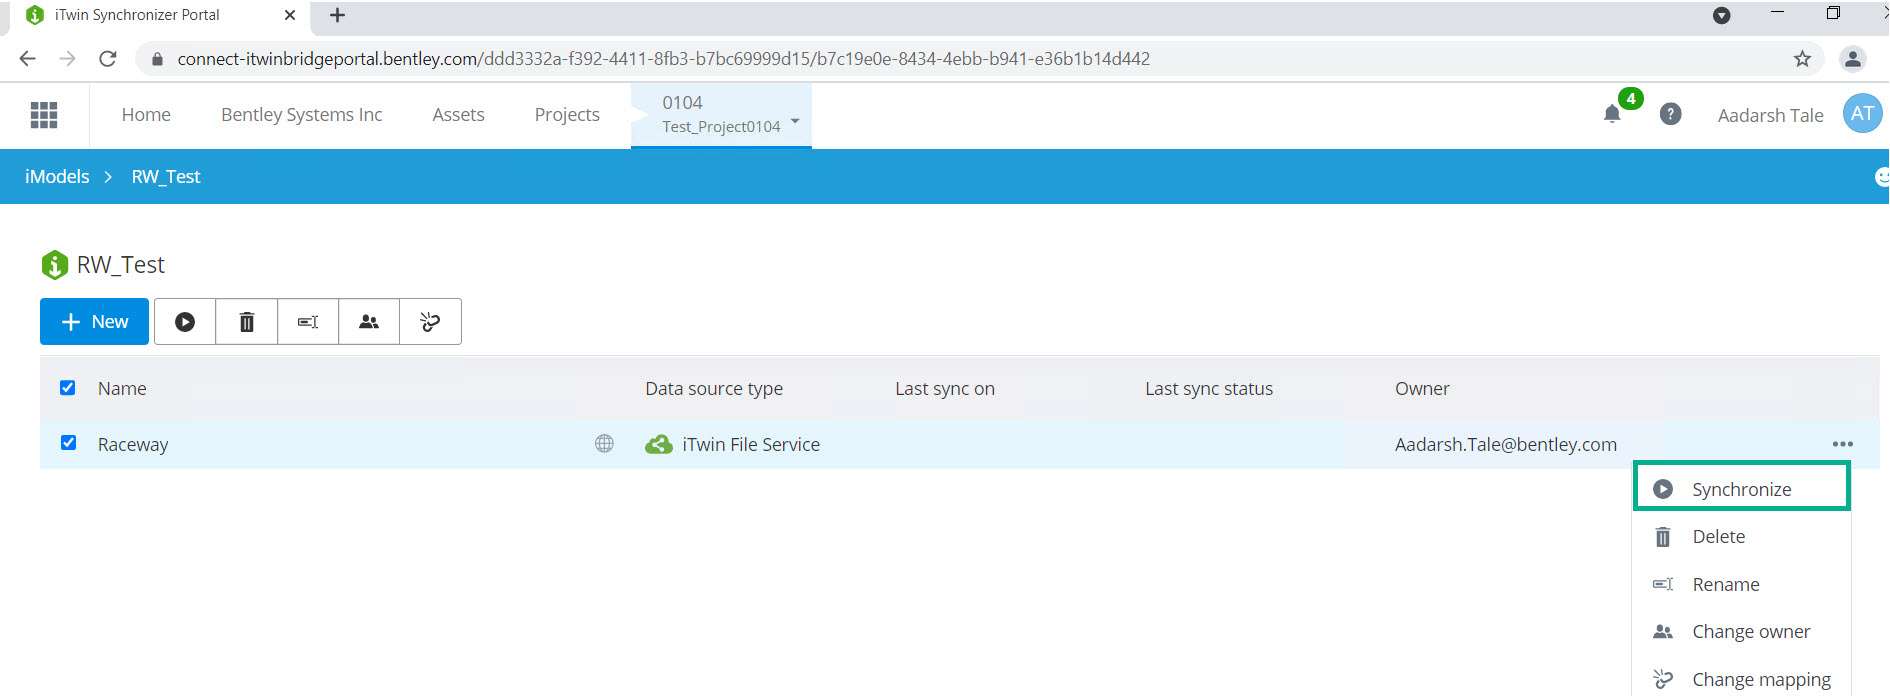Click the iTwin File Service text
This screenshot has width=1890, height=696.
point(751,445)
